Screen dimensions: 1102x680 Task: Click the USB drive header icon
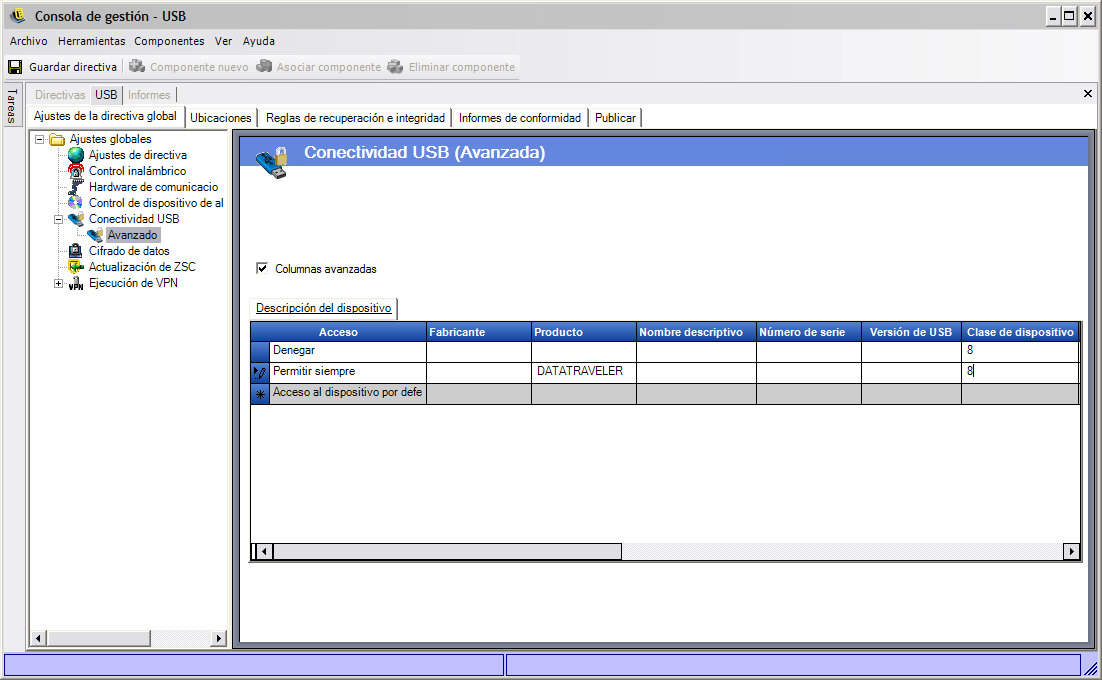point(272,162)
